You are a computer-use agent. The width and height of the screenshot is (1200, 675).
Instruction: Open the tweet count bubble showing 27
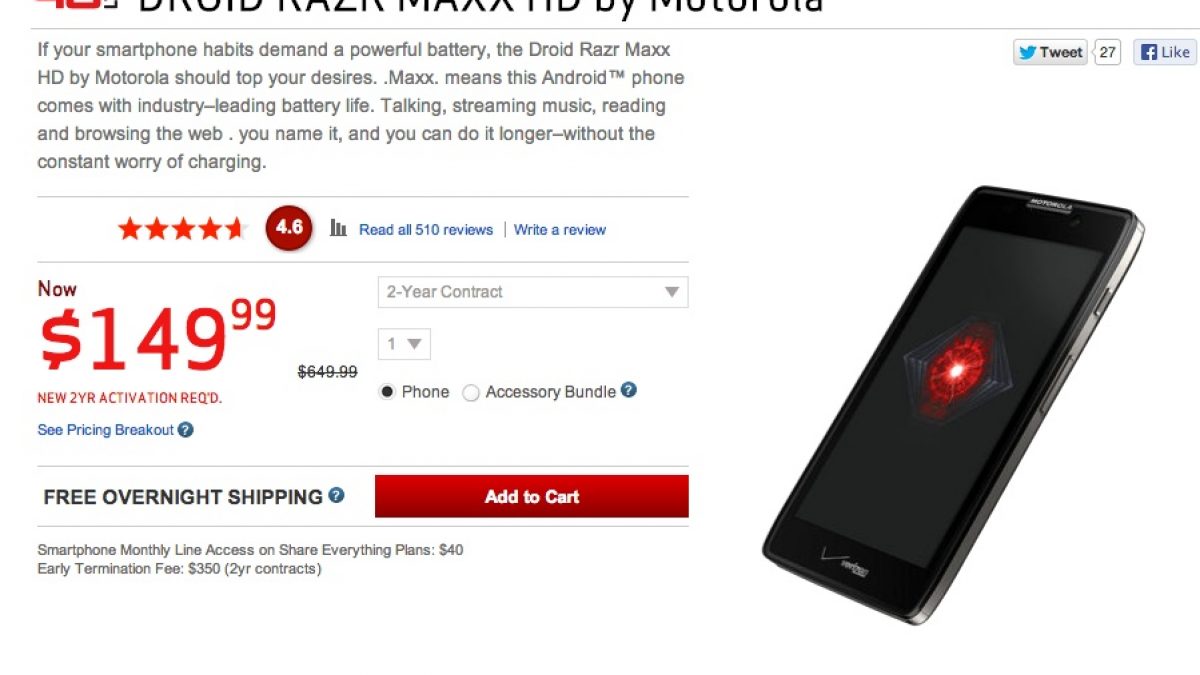tap(1107, 52)
